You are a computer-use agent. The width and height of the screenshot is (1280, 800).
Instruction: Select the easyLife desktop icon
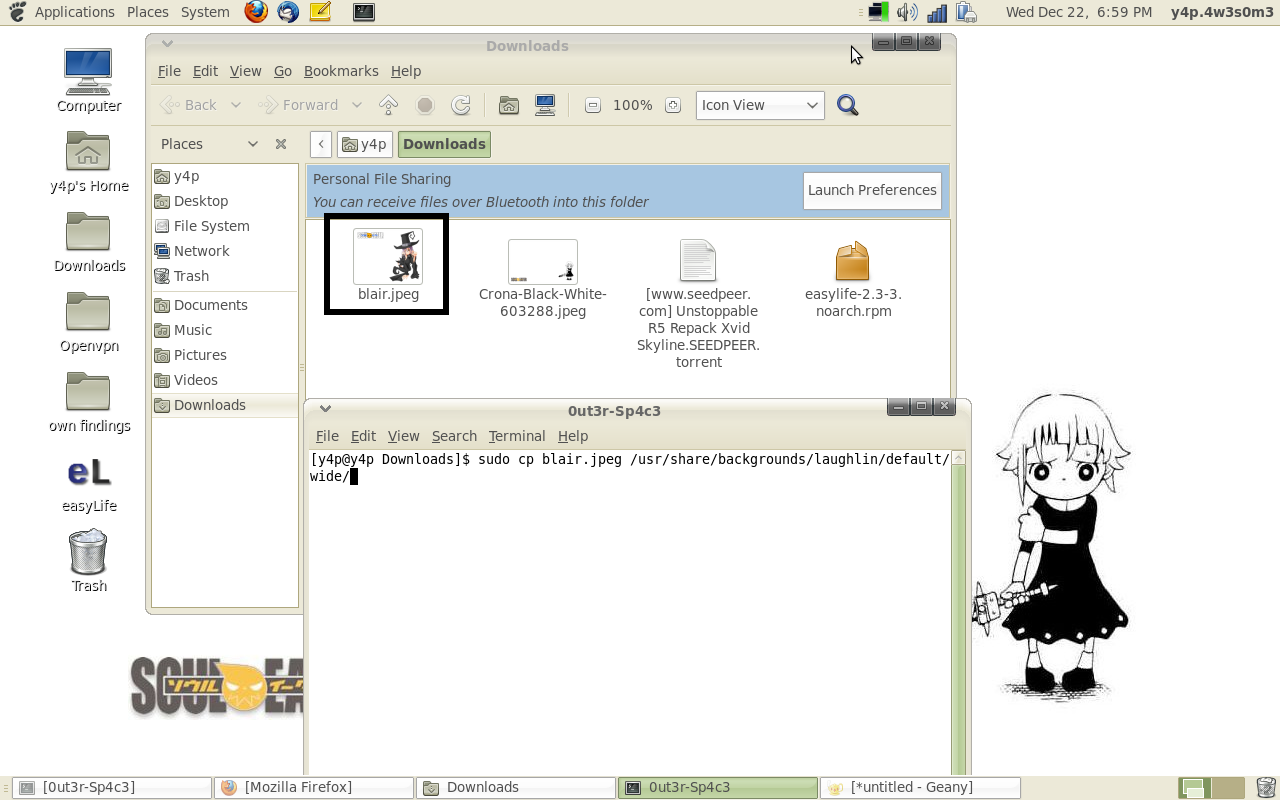89,485
